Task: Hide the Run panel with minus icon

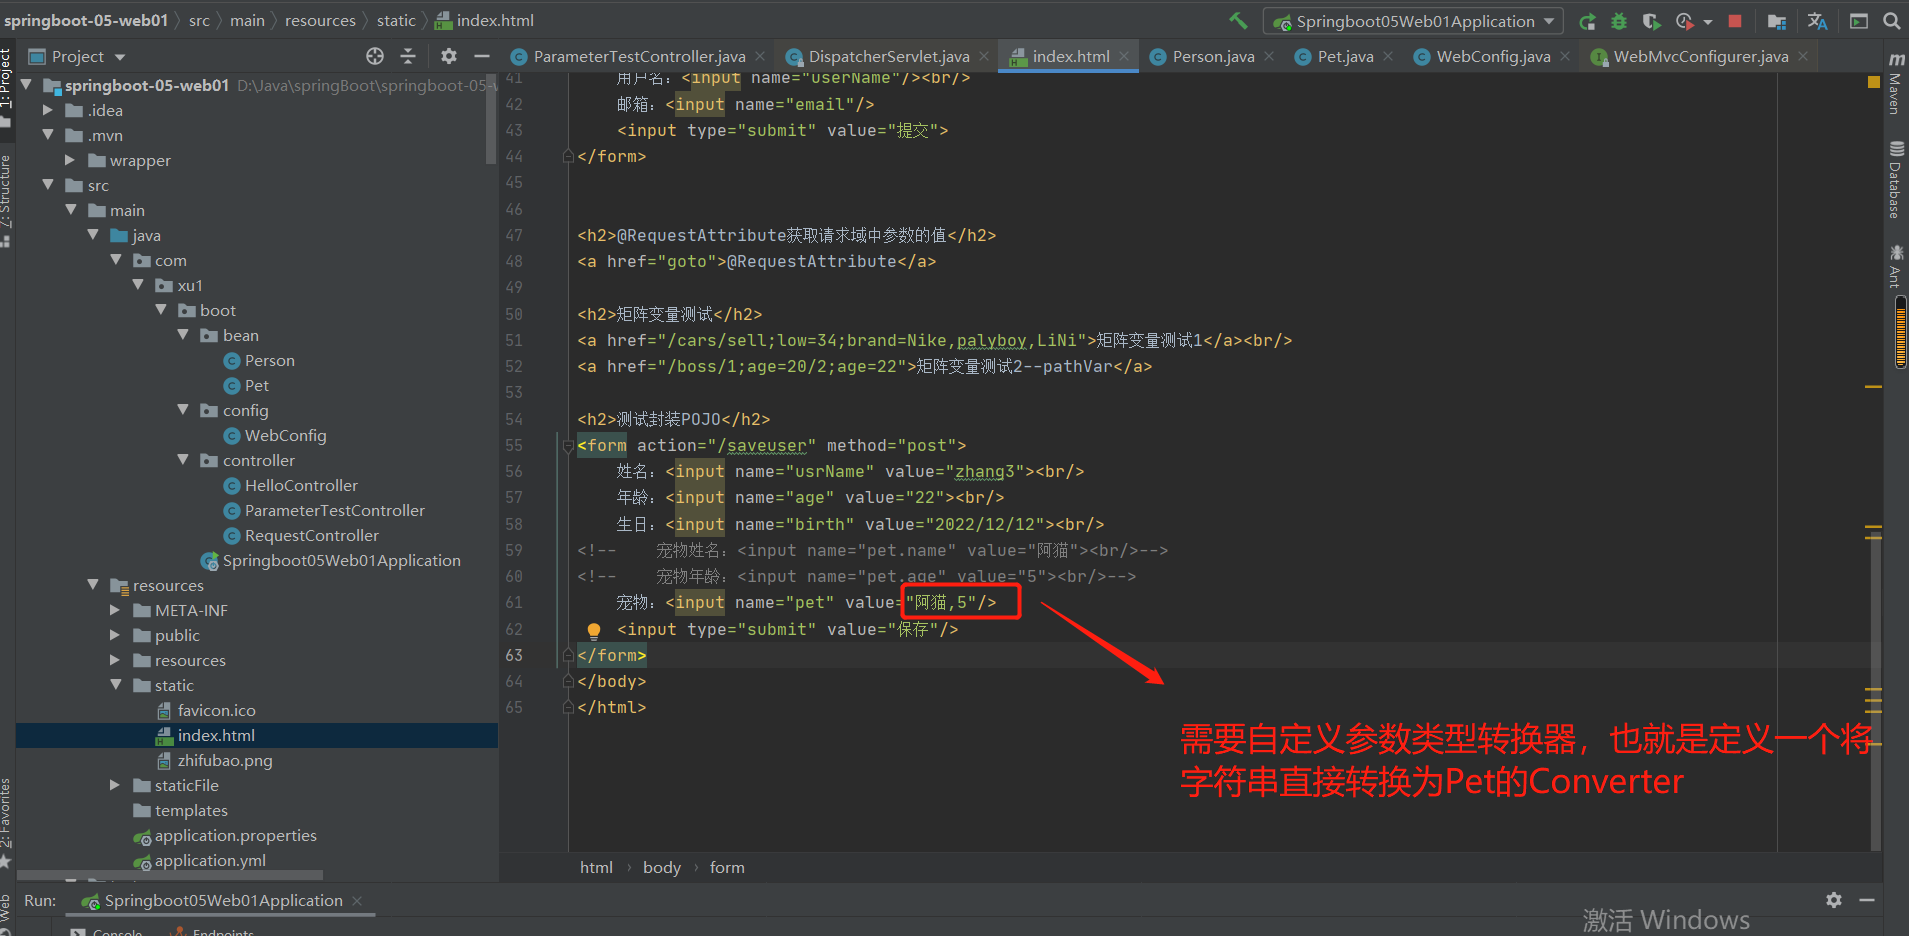Action: pos(1866,900)
